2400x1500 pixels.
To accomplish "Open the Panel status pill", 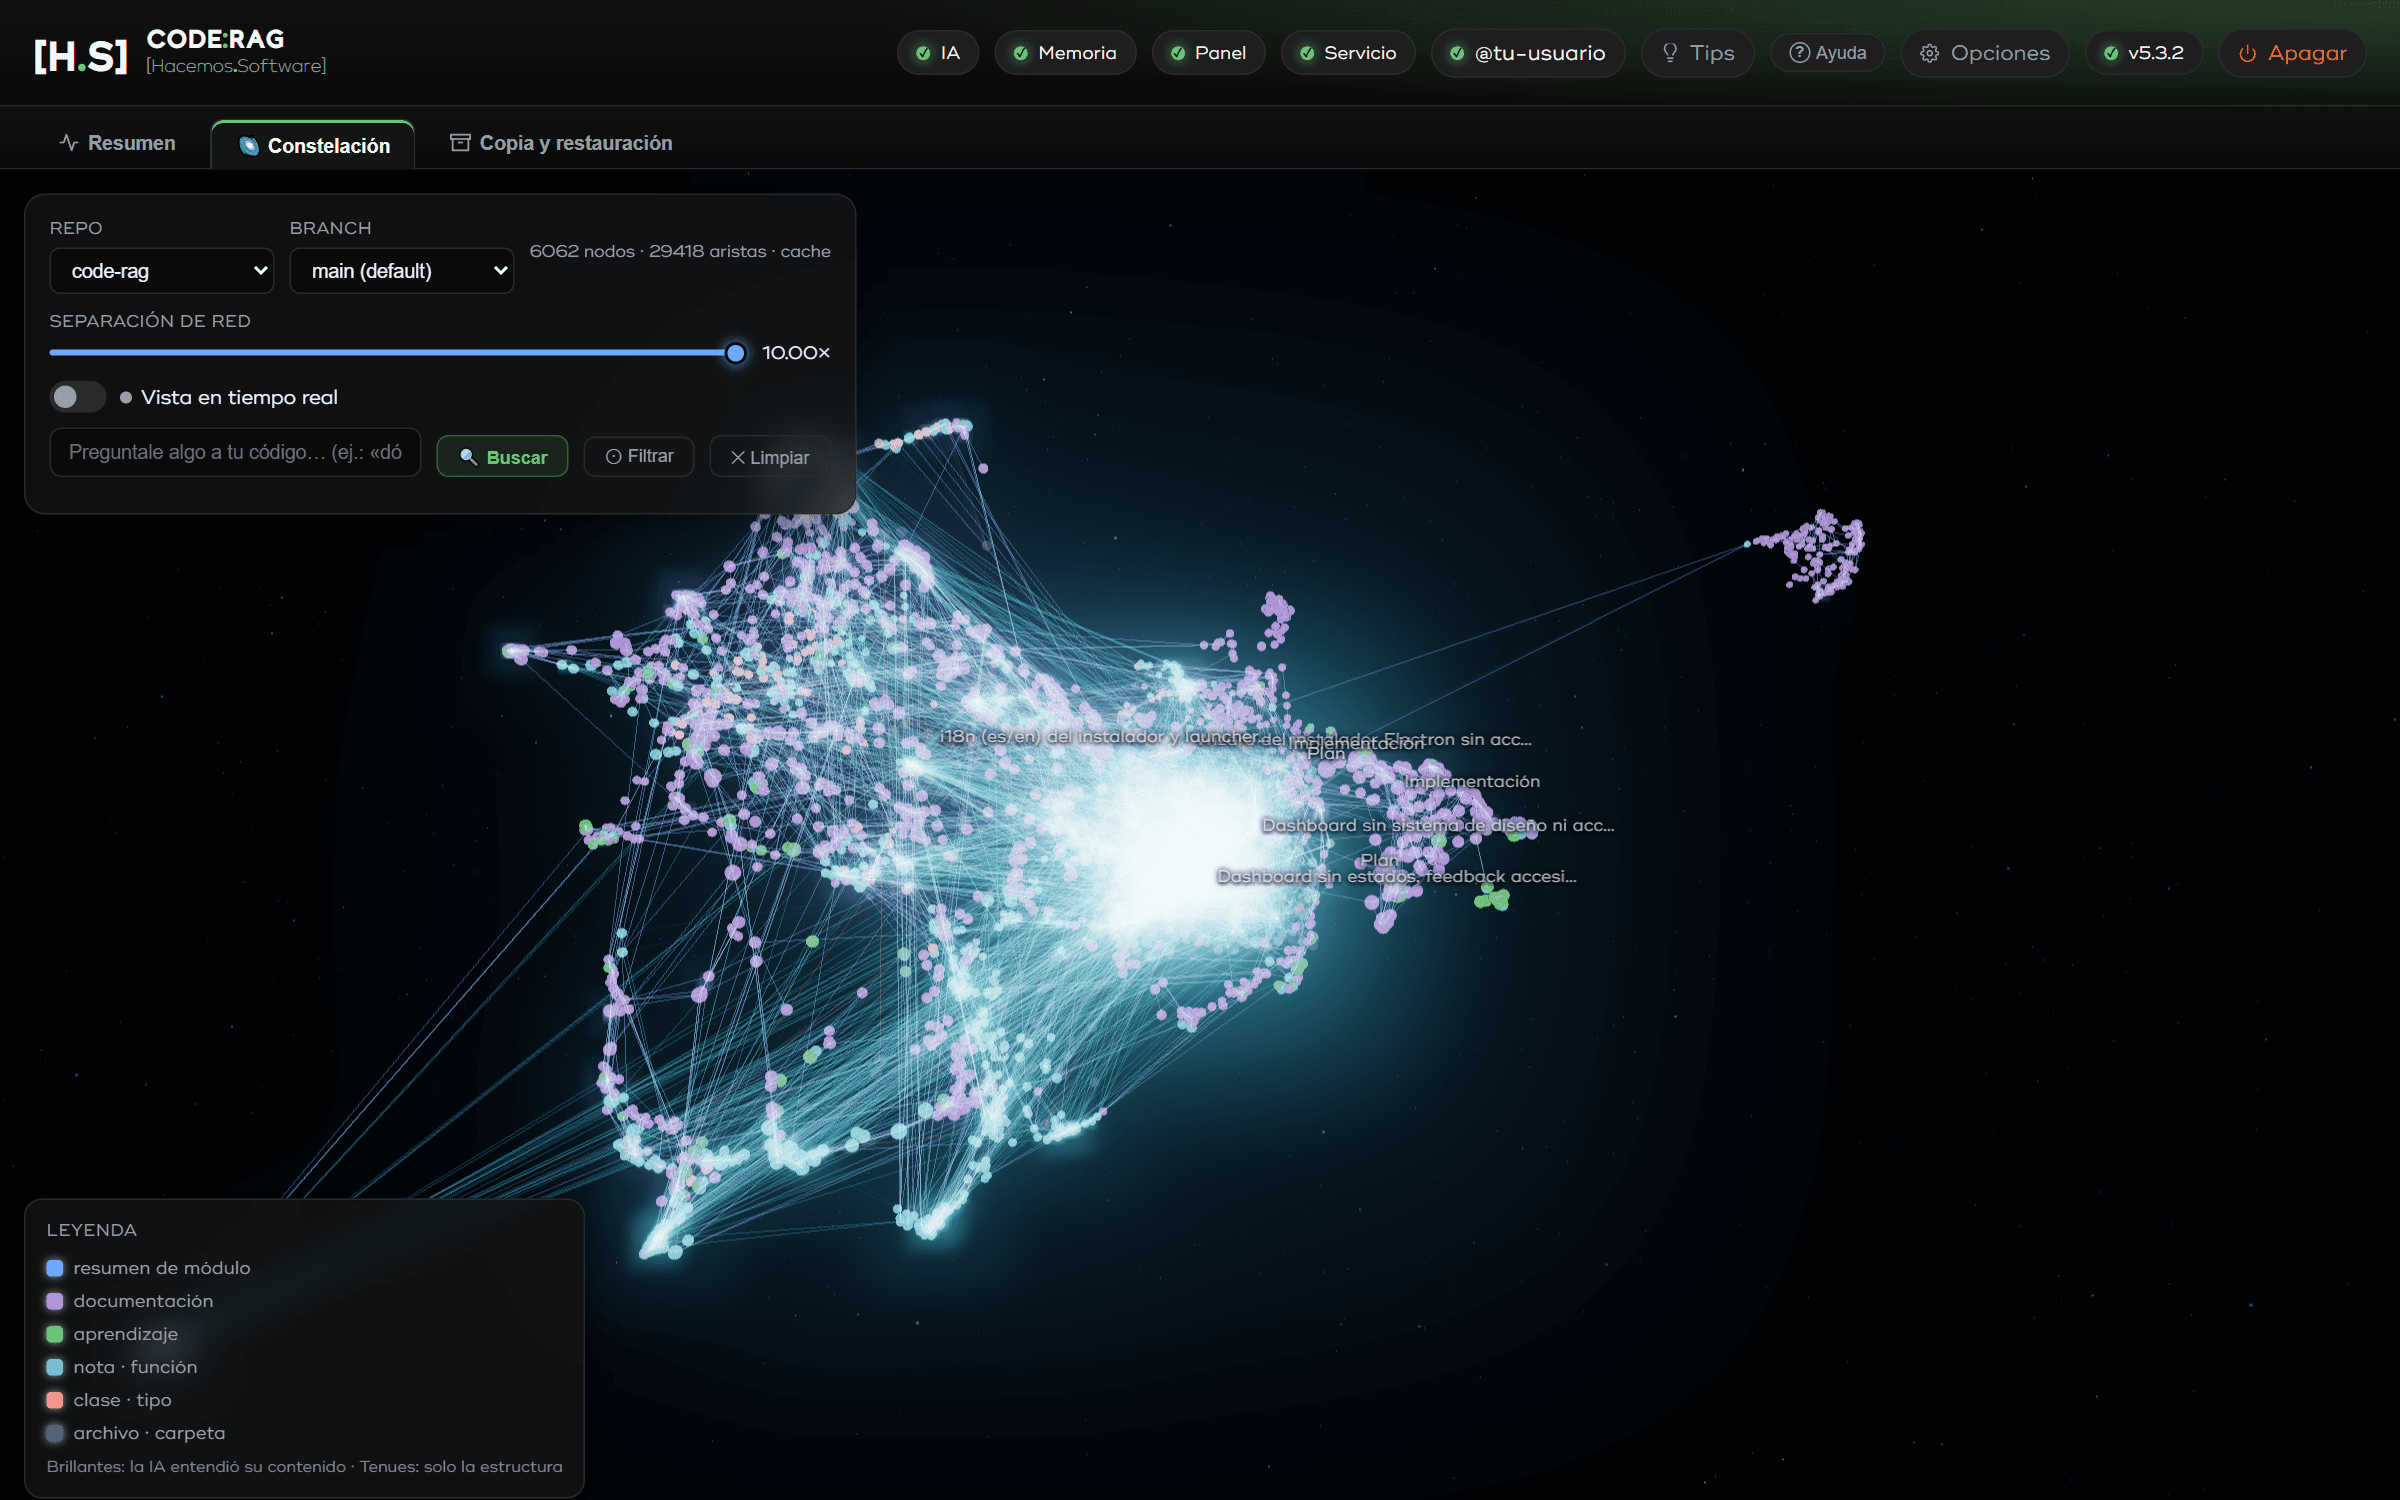I will 1208,53.
